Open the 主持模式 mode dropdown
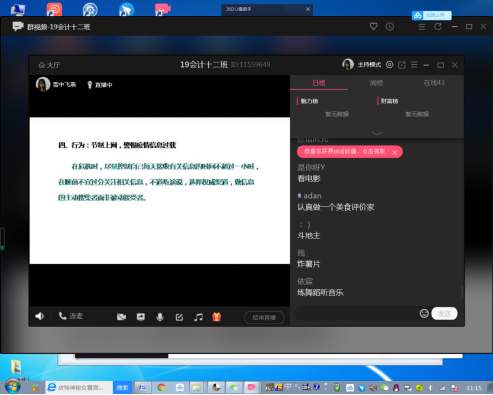The height and width of the screenshot is (395, 493). [369, 65]
